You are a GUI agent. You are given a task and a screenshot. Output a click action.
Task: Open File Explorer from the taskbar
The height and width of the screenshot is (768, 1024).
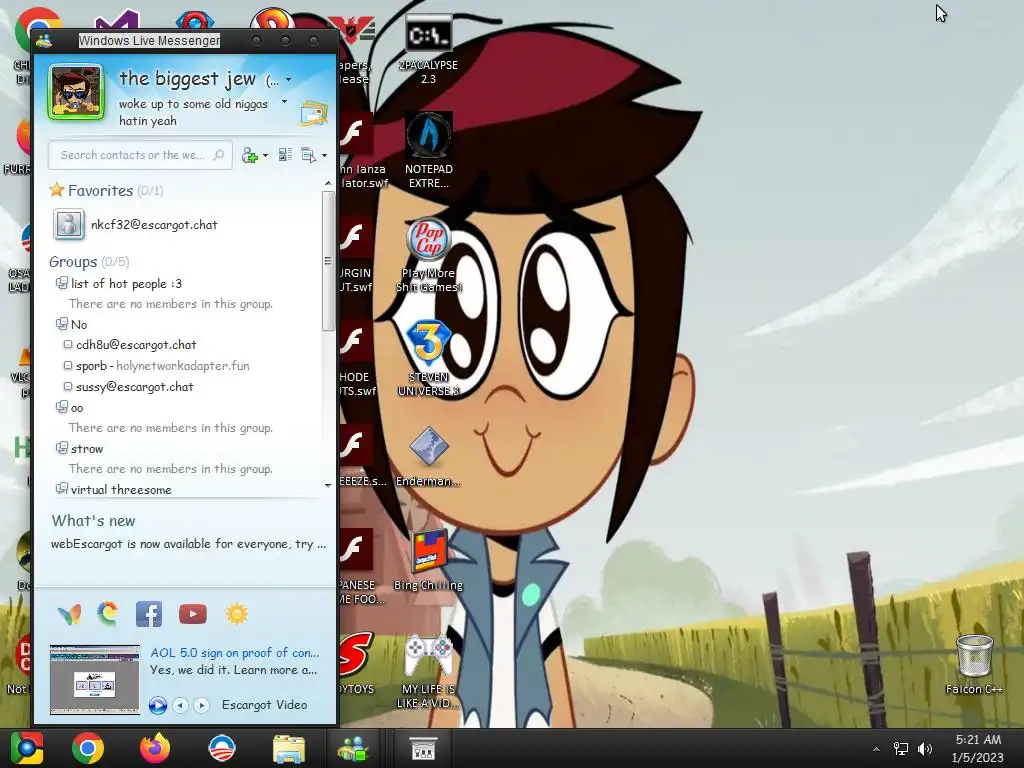click(x=289, y=749)
